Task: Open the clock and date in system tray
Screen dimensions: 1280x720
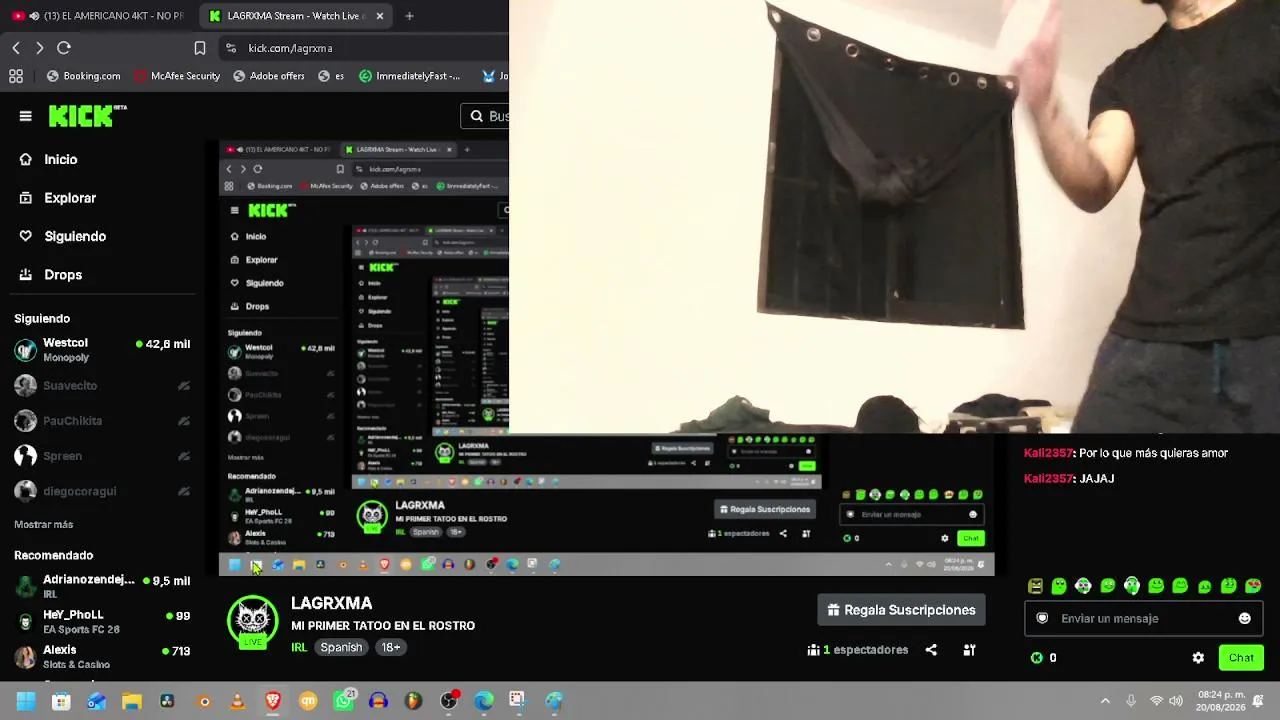Action: coord(1222,701)
